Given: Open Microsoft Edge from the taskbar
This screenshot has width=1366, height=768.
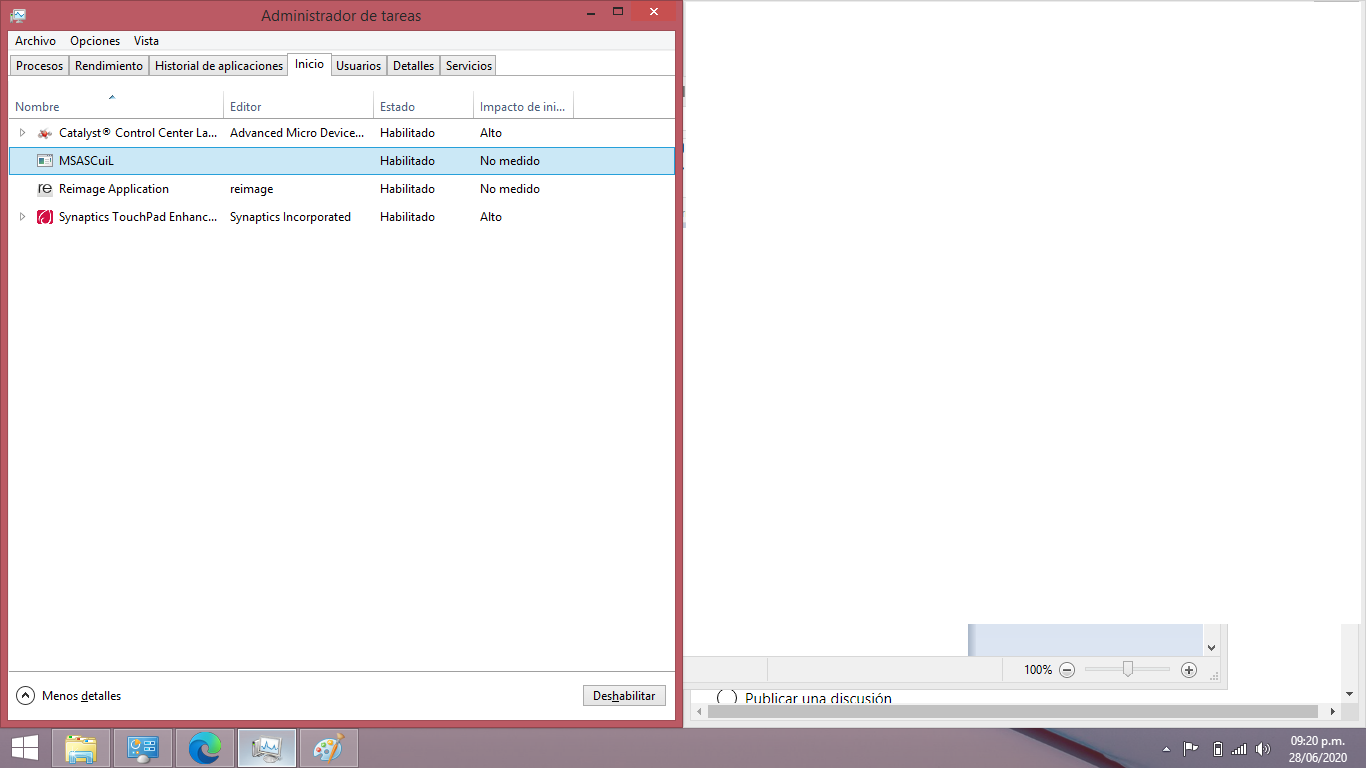Looking at the screenshot, I should pyautogui.click(x=205, y=748).
